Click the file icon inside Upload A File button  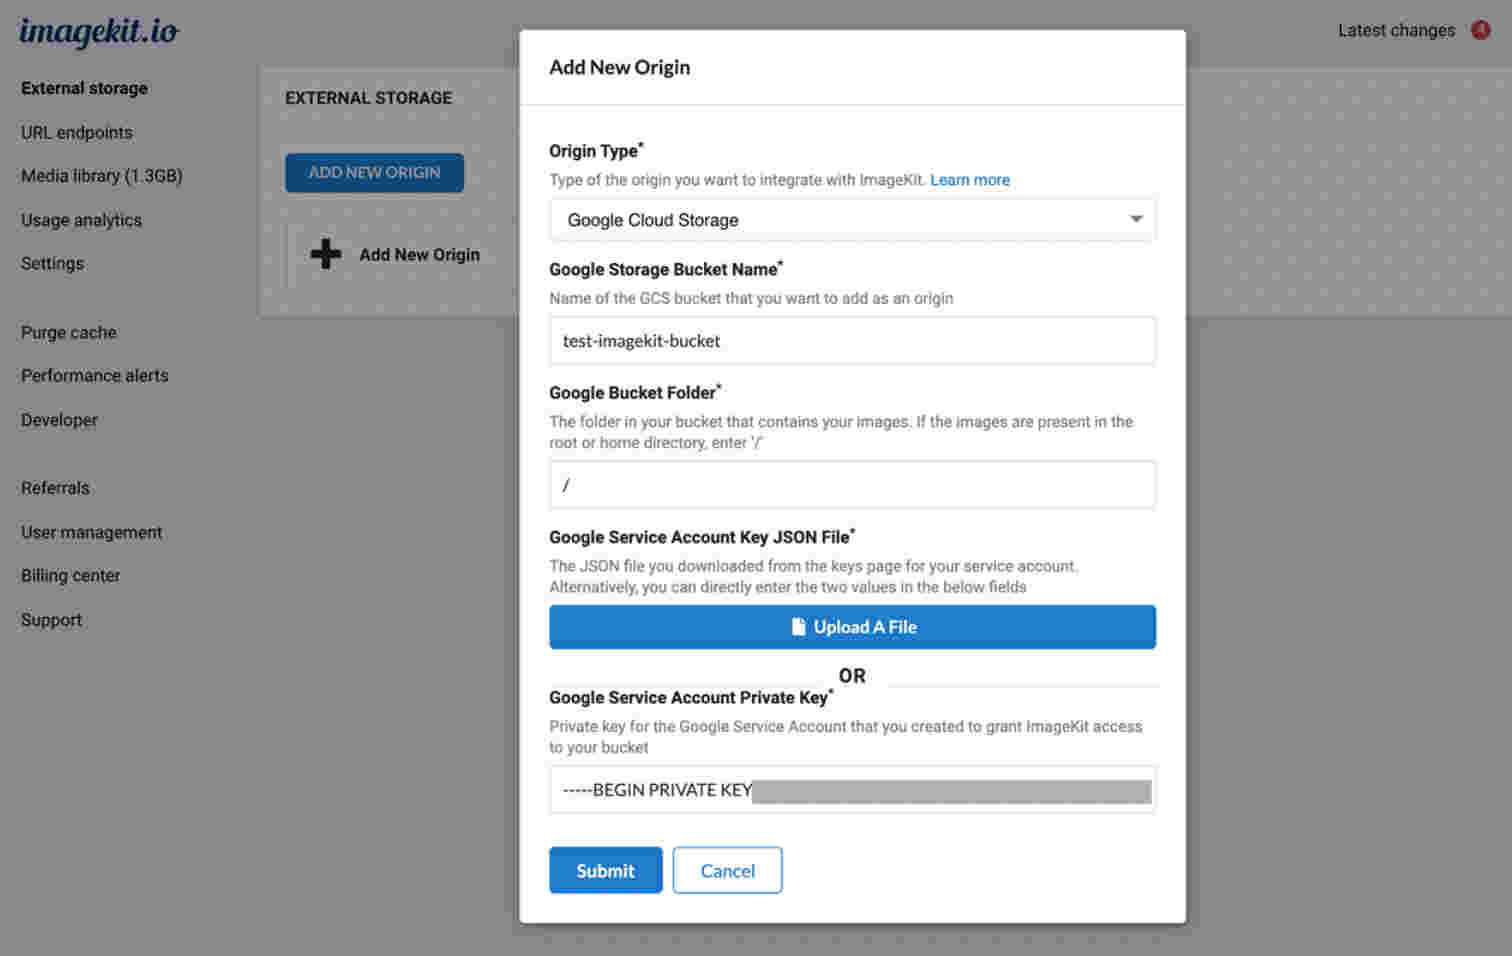click(797, 626)
